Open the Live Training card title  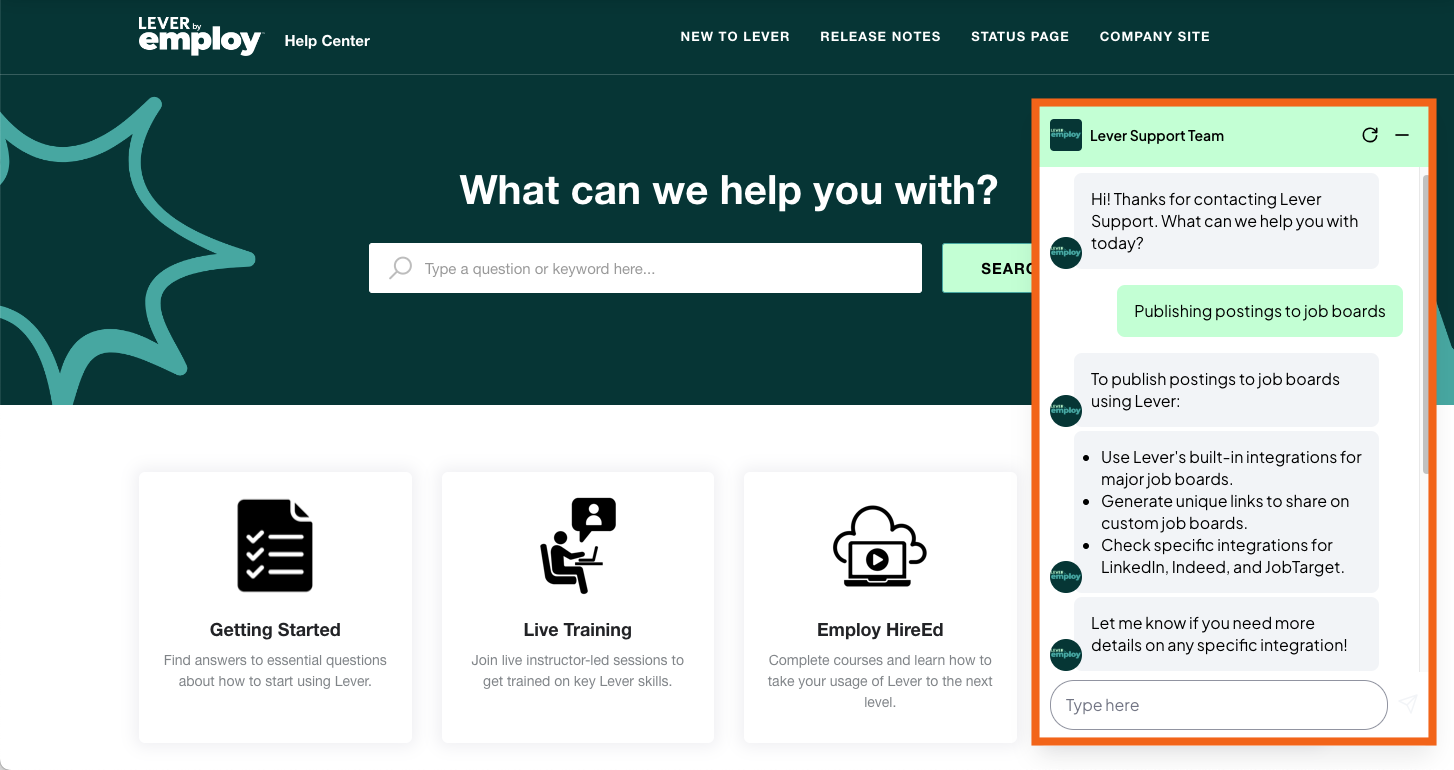click(x=578, y=630)
